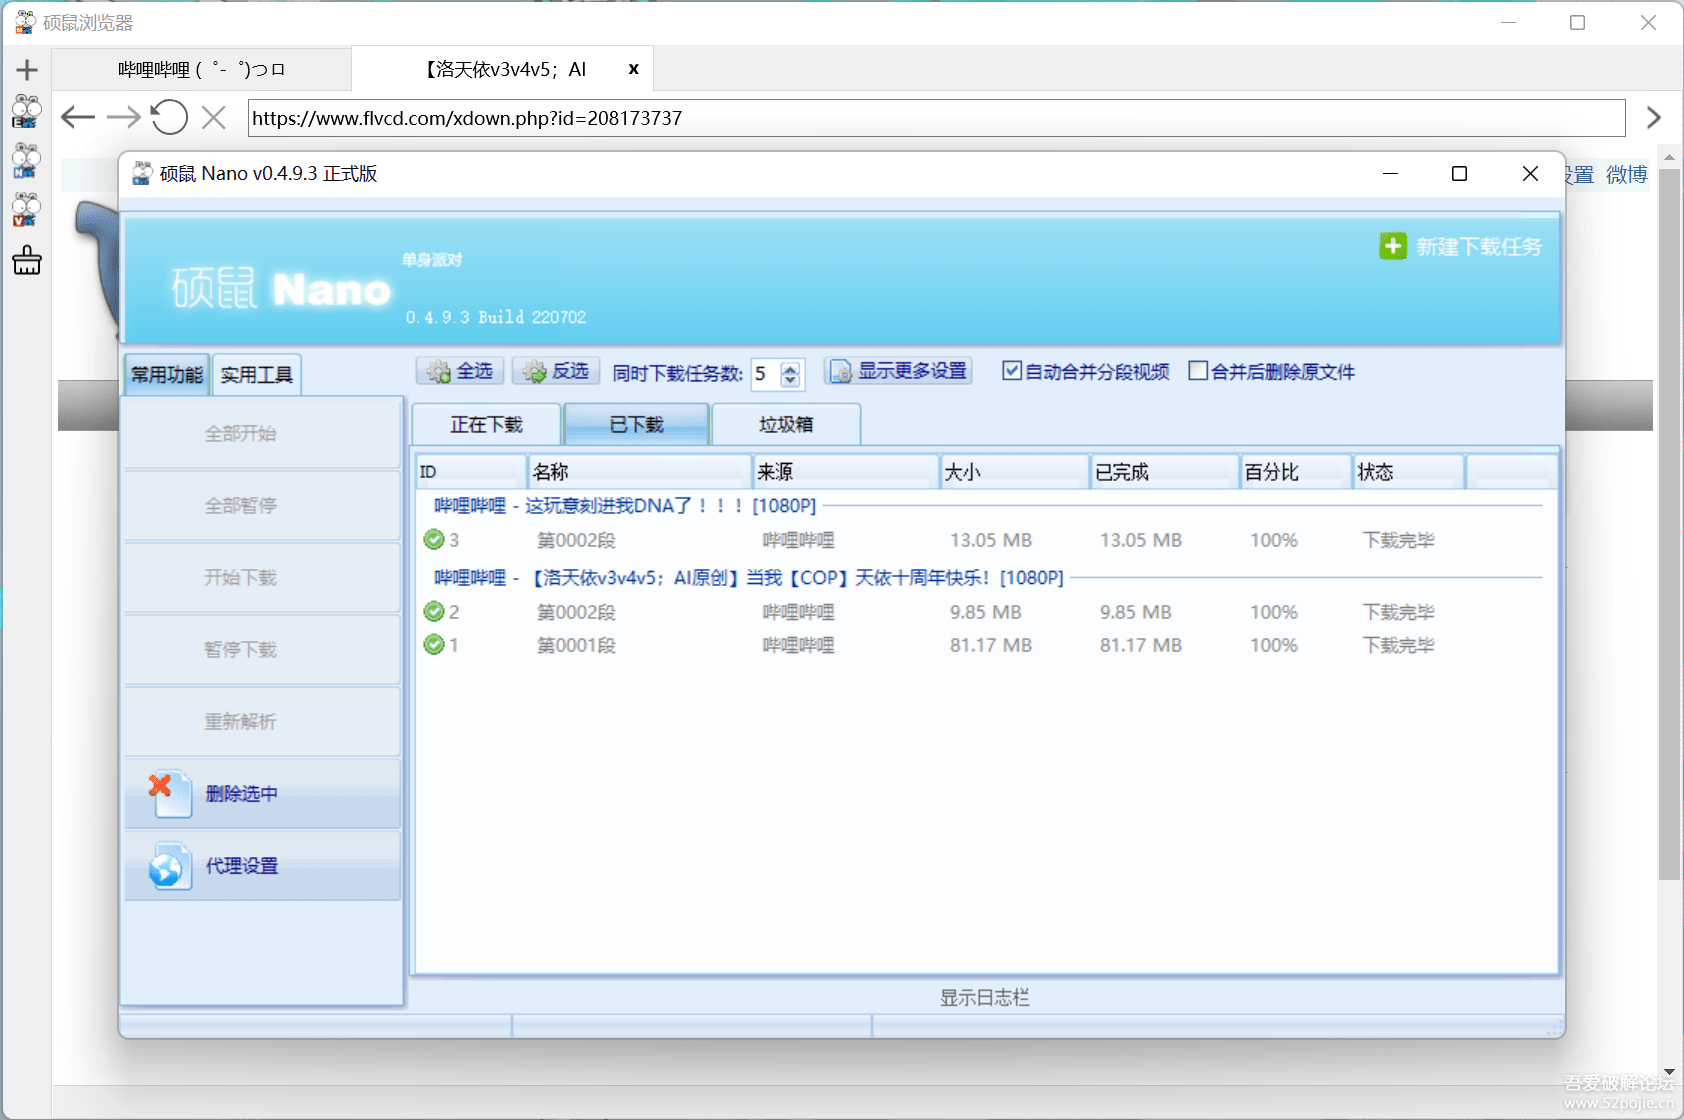Sort by the 状态 column header
1684x1120 pixels.
point(1409,472)
